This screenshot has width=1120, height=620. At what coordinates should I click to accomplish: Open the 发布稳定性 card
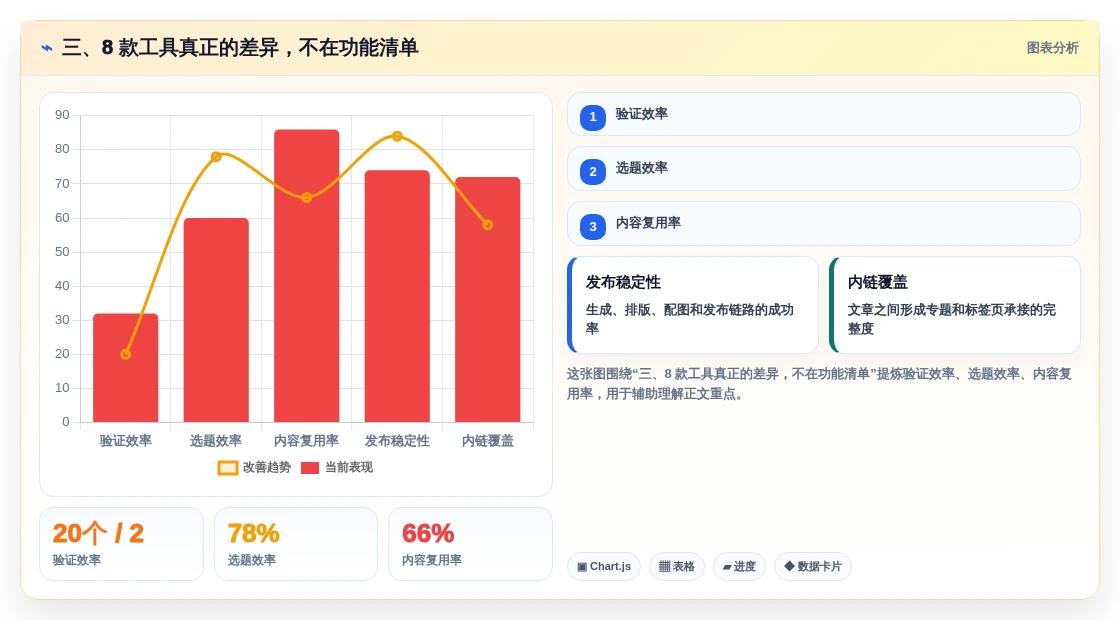693,305
